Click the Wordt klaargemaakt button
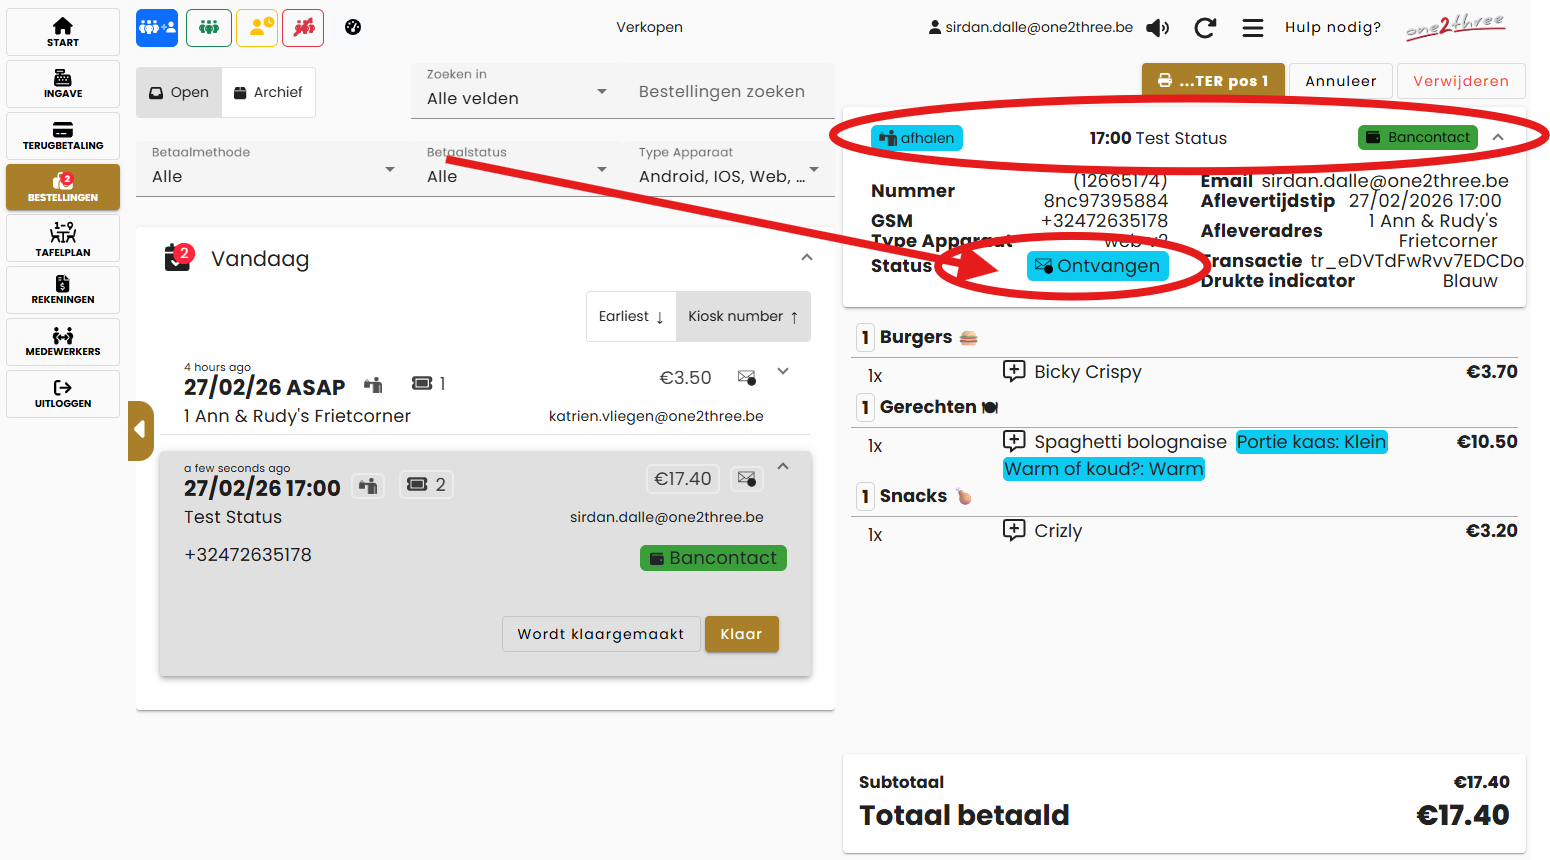The width and height of the screenshot is (1550, 860). pos(600,634)
